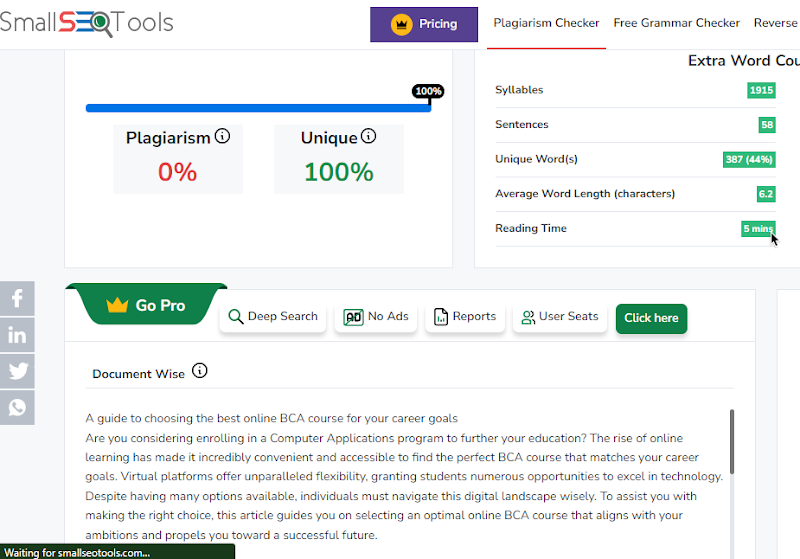Open the Plagiarism Checker tab

pos(546,23)
